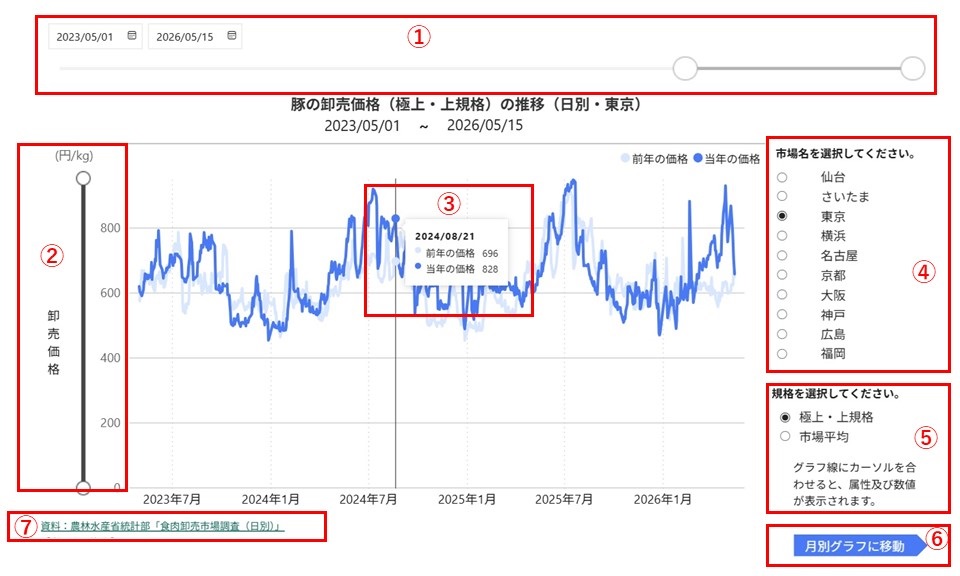Screen dimensions: 960x576
Task: Select 大阪 market radio button
Action: (x=782, y=294)
